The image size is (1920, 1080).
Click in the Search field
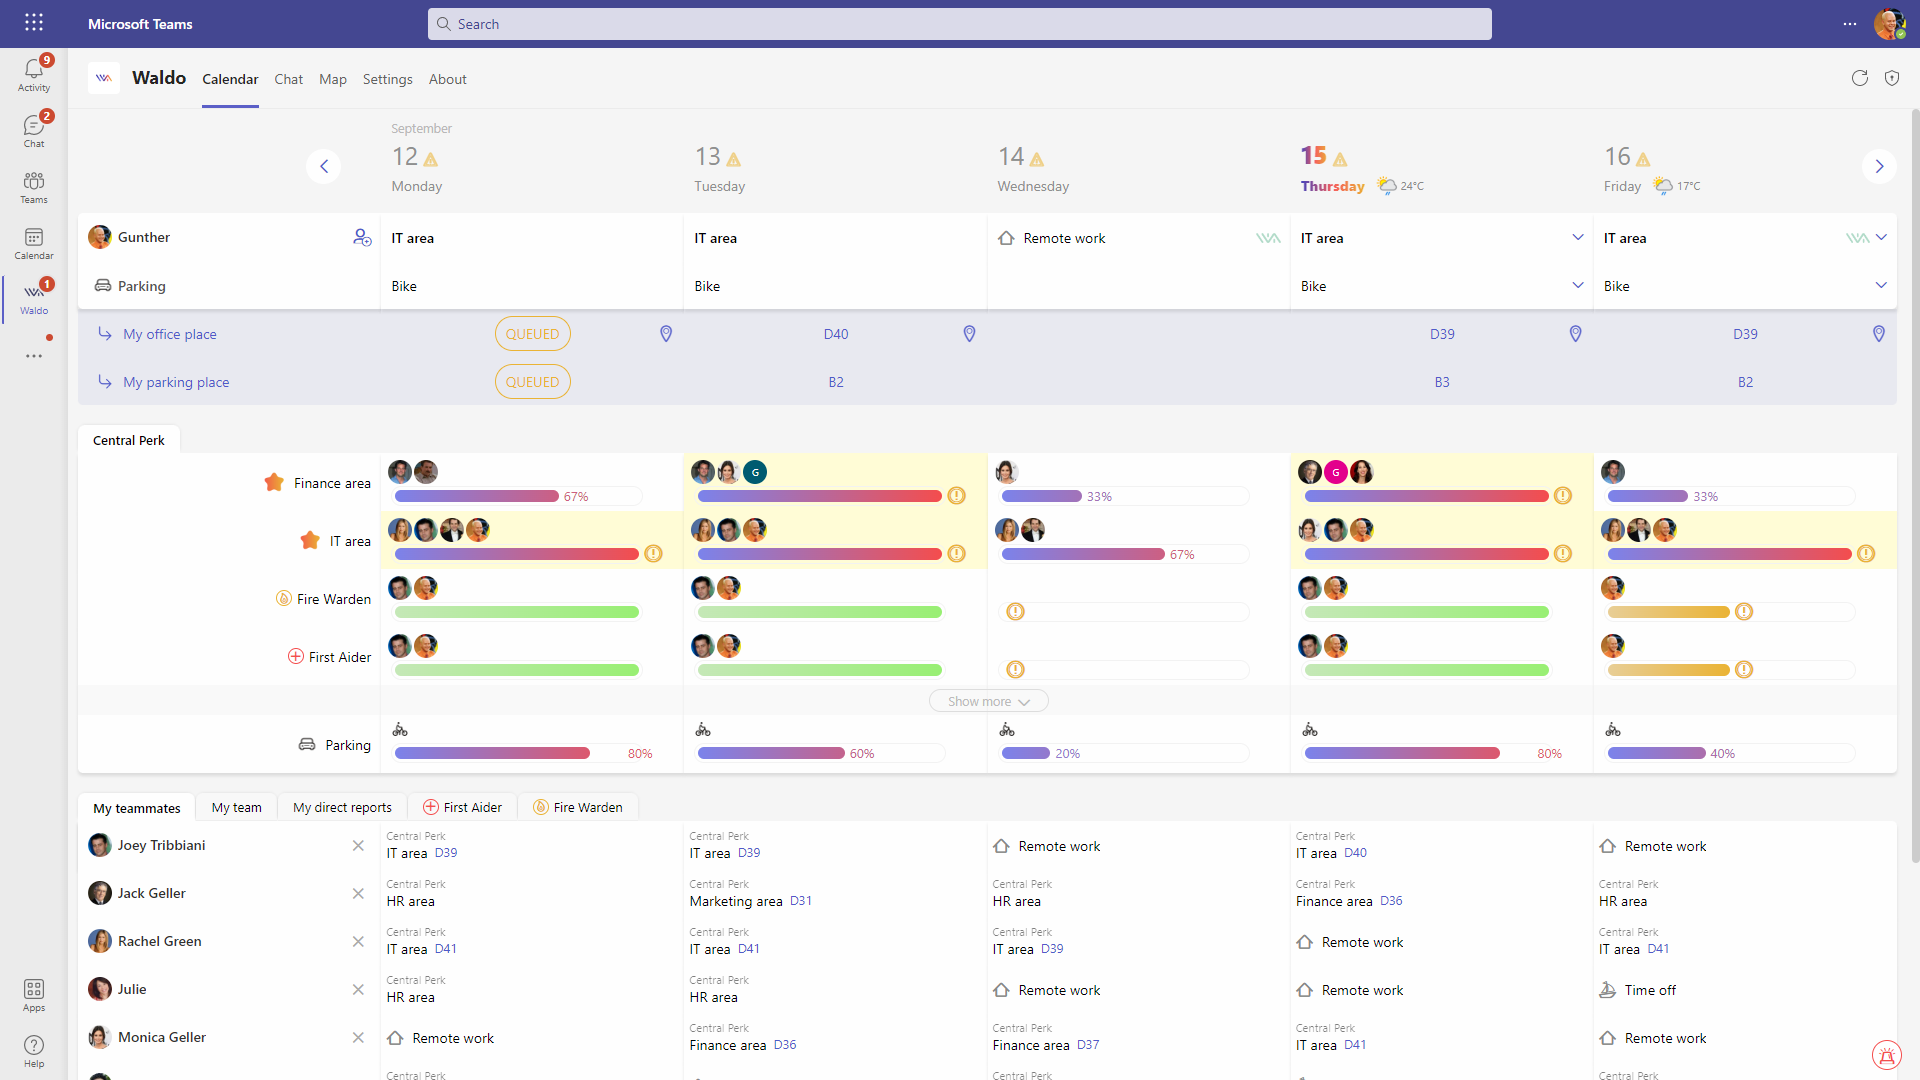(x=960, y=24)
